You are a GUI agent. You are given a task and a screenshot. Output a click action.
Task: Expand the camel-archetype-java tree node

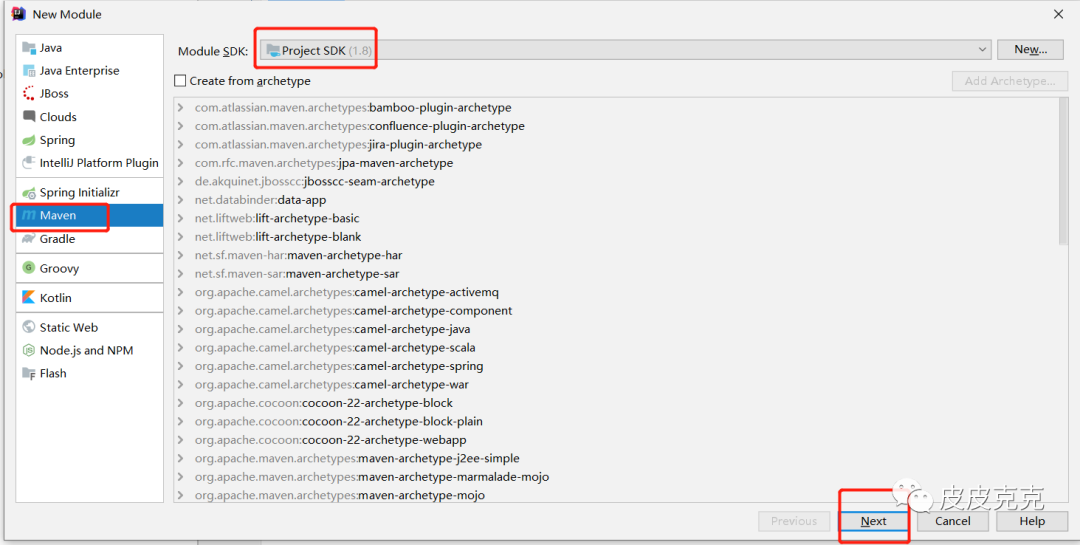pyautogui.click(x=180, y=329)
